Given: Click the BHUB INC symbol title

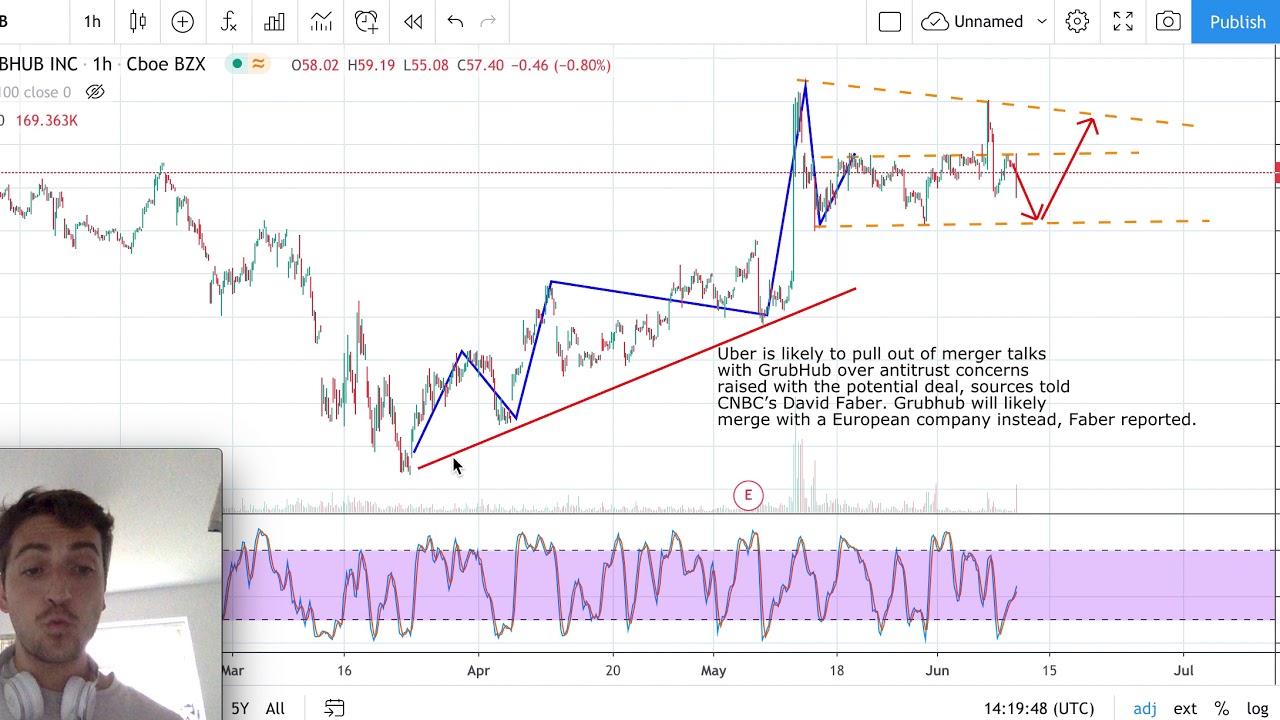Looking at the screenshot, I should (x=39, y=64).
